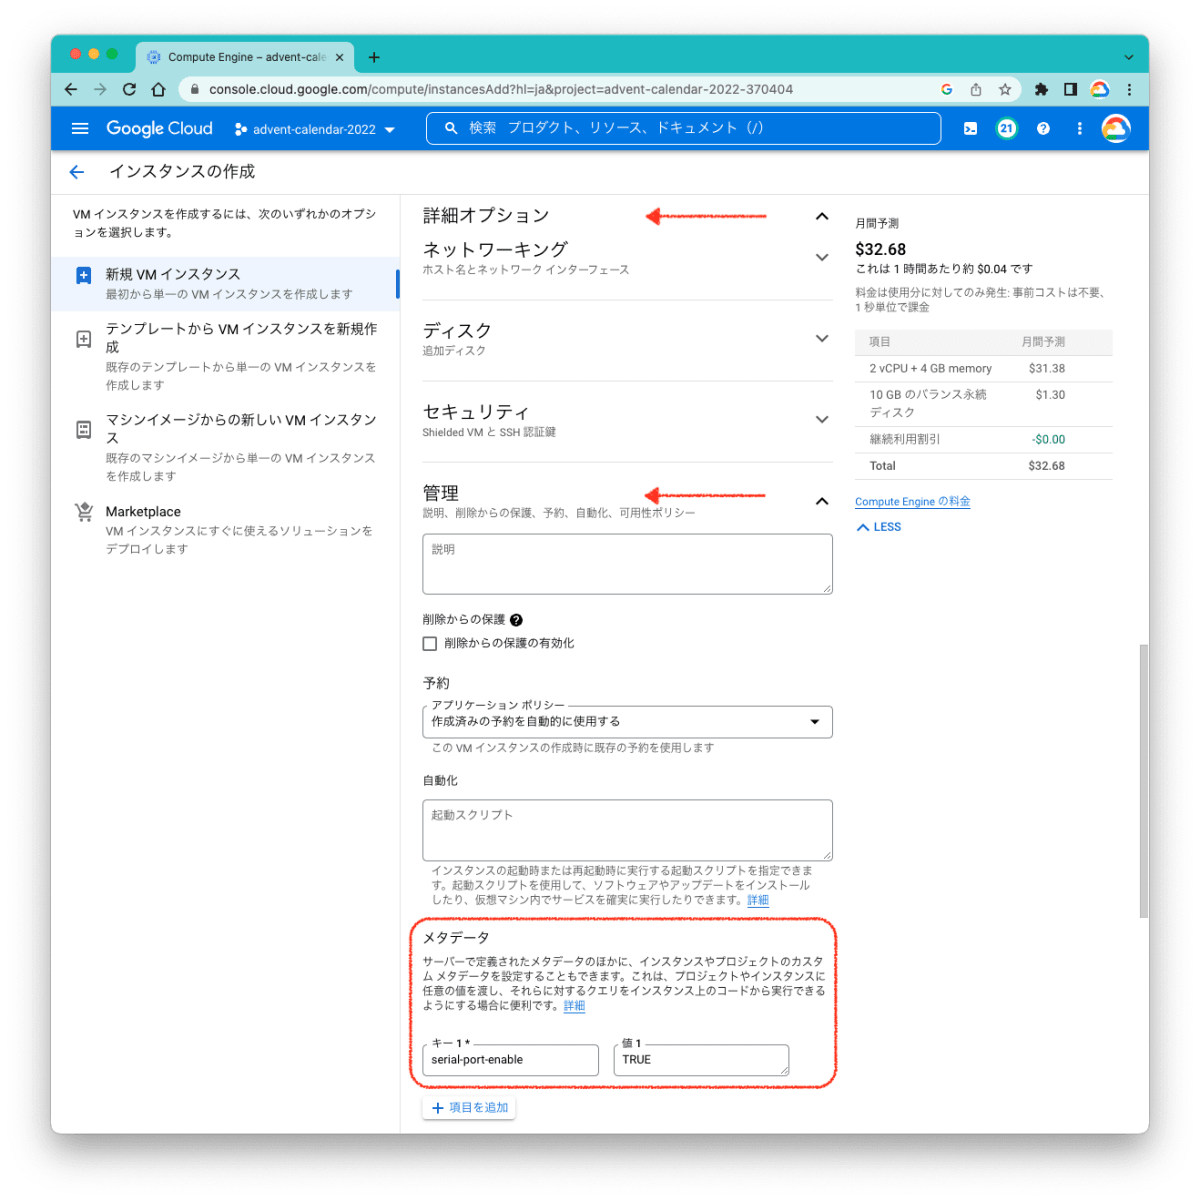Toggle Chrome side panel icon
The width and height of the screenshot is (1200, 1201).
(1070, 89)
